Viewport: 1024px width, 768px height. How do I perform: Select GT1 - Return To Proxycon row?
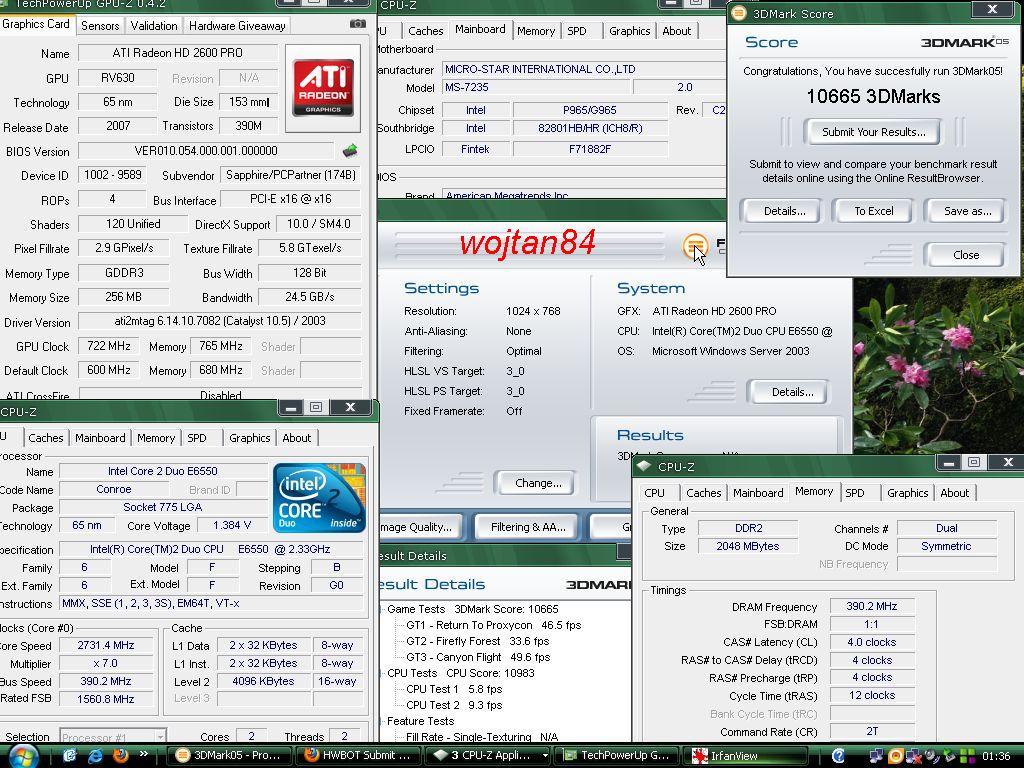pos(493,625)
